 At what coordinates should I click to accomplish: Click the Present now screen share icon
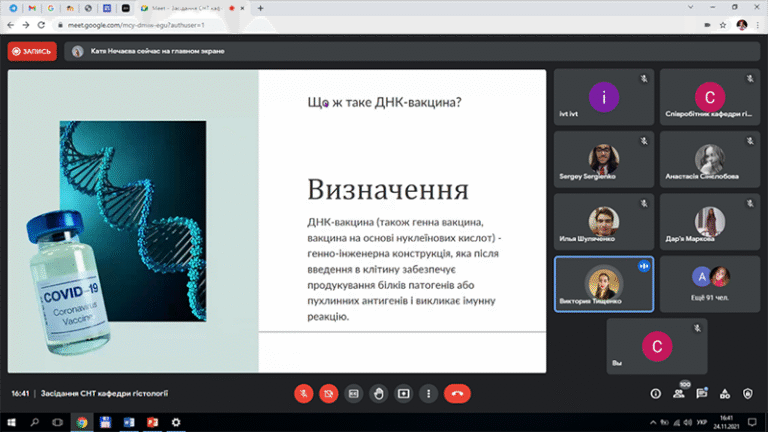pyautogui.click(x=404, y=393)
